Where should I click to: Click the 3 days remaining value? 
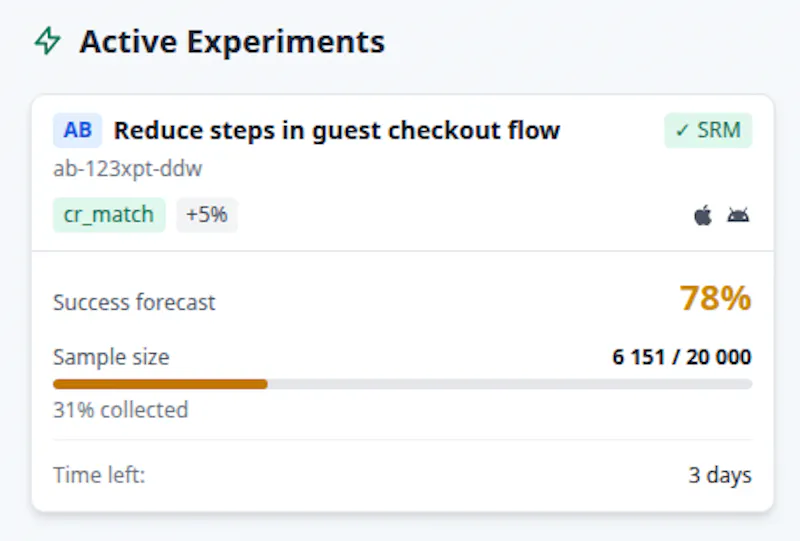point(720,475)
